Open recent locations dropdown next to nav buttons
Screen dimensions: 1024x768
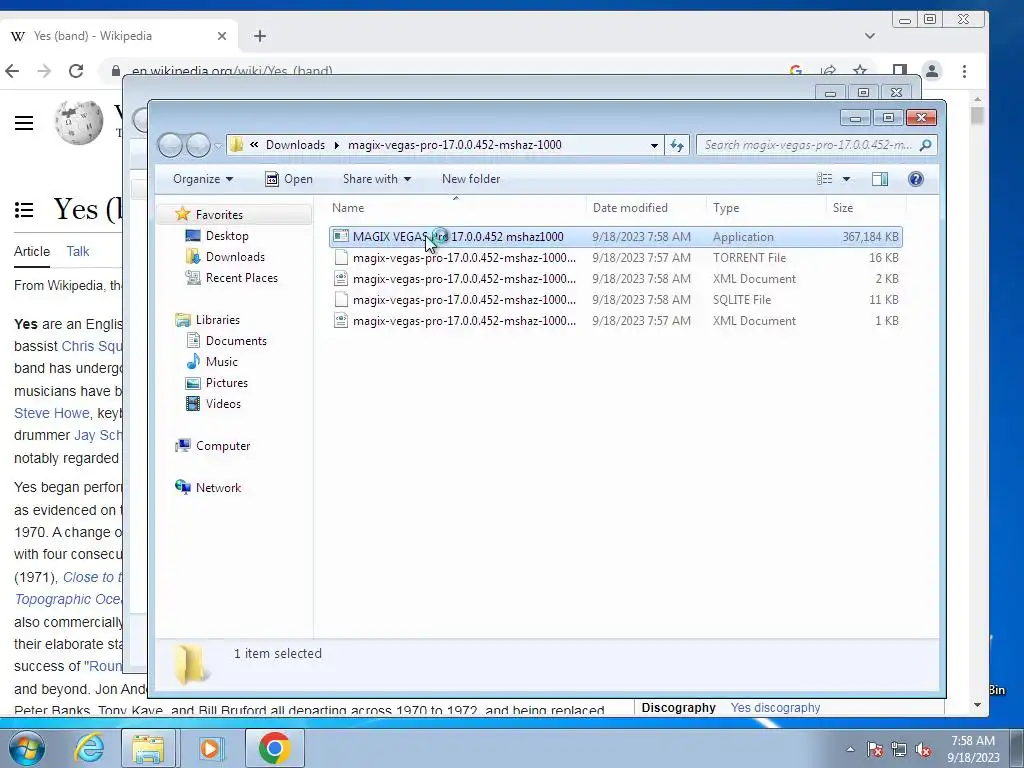[218, 146]
